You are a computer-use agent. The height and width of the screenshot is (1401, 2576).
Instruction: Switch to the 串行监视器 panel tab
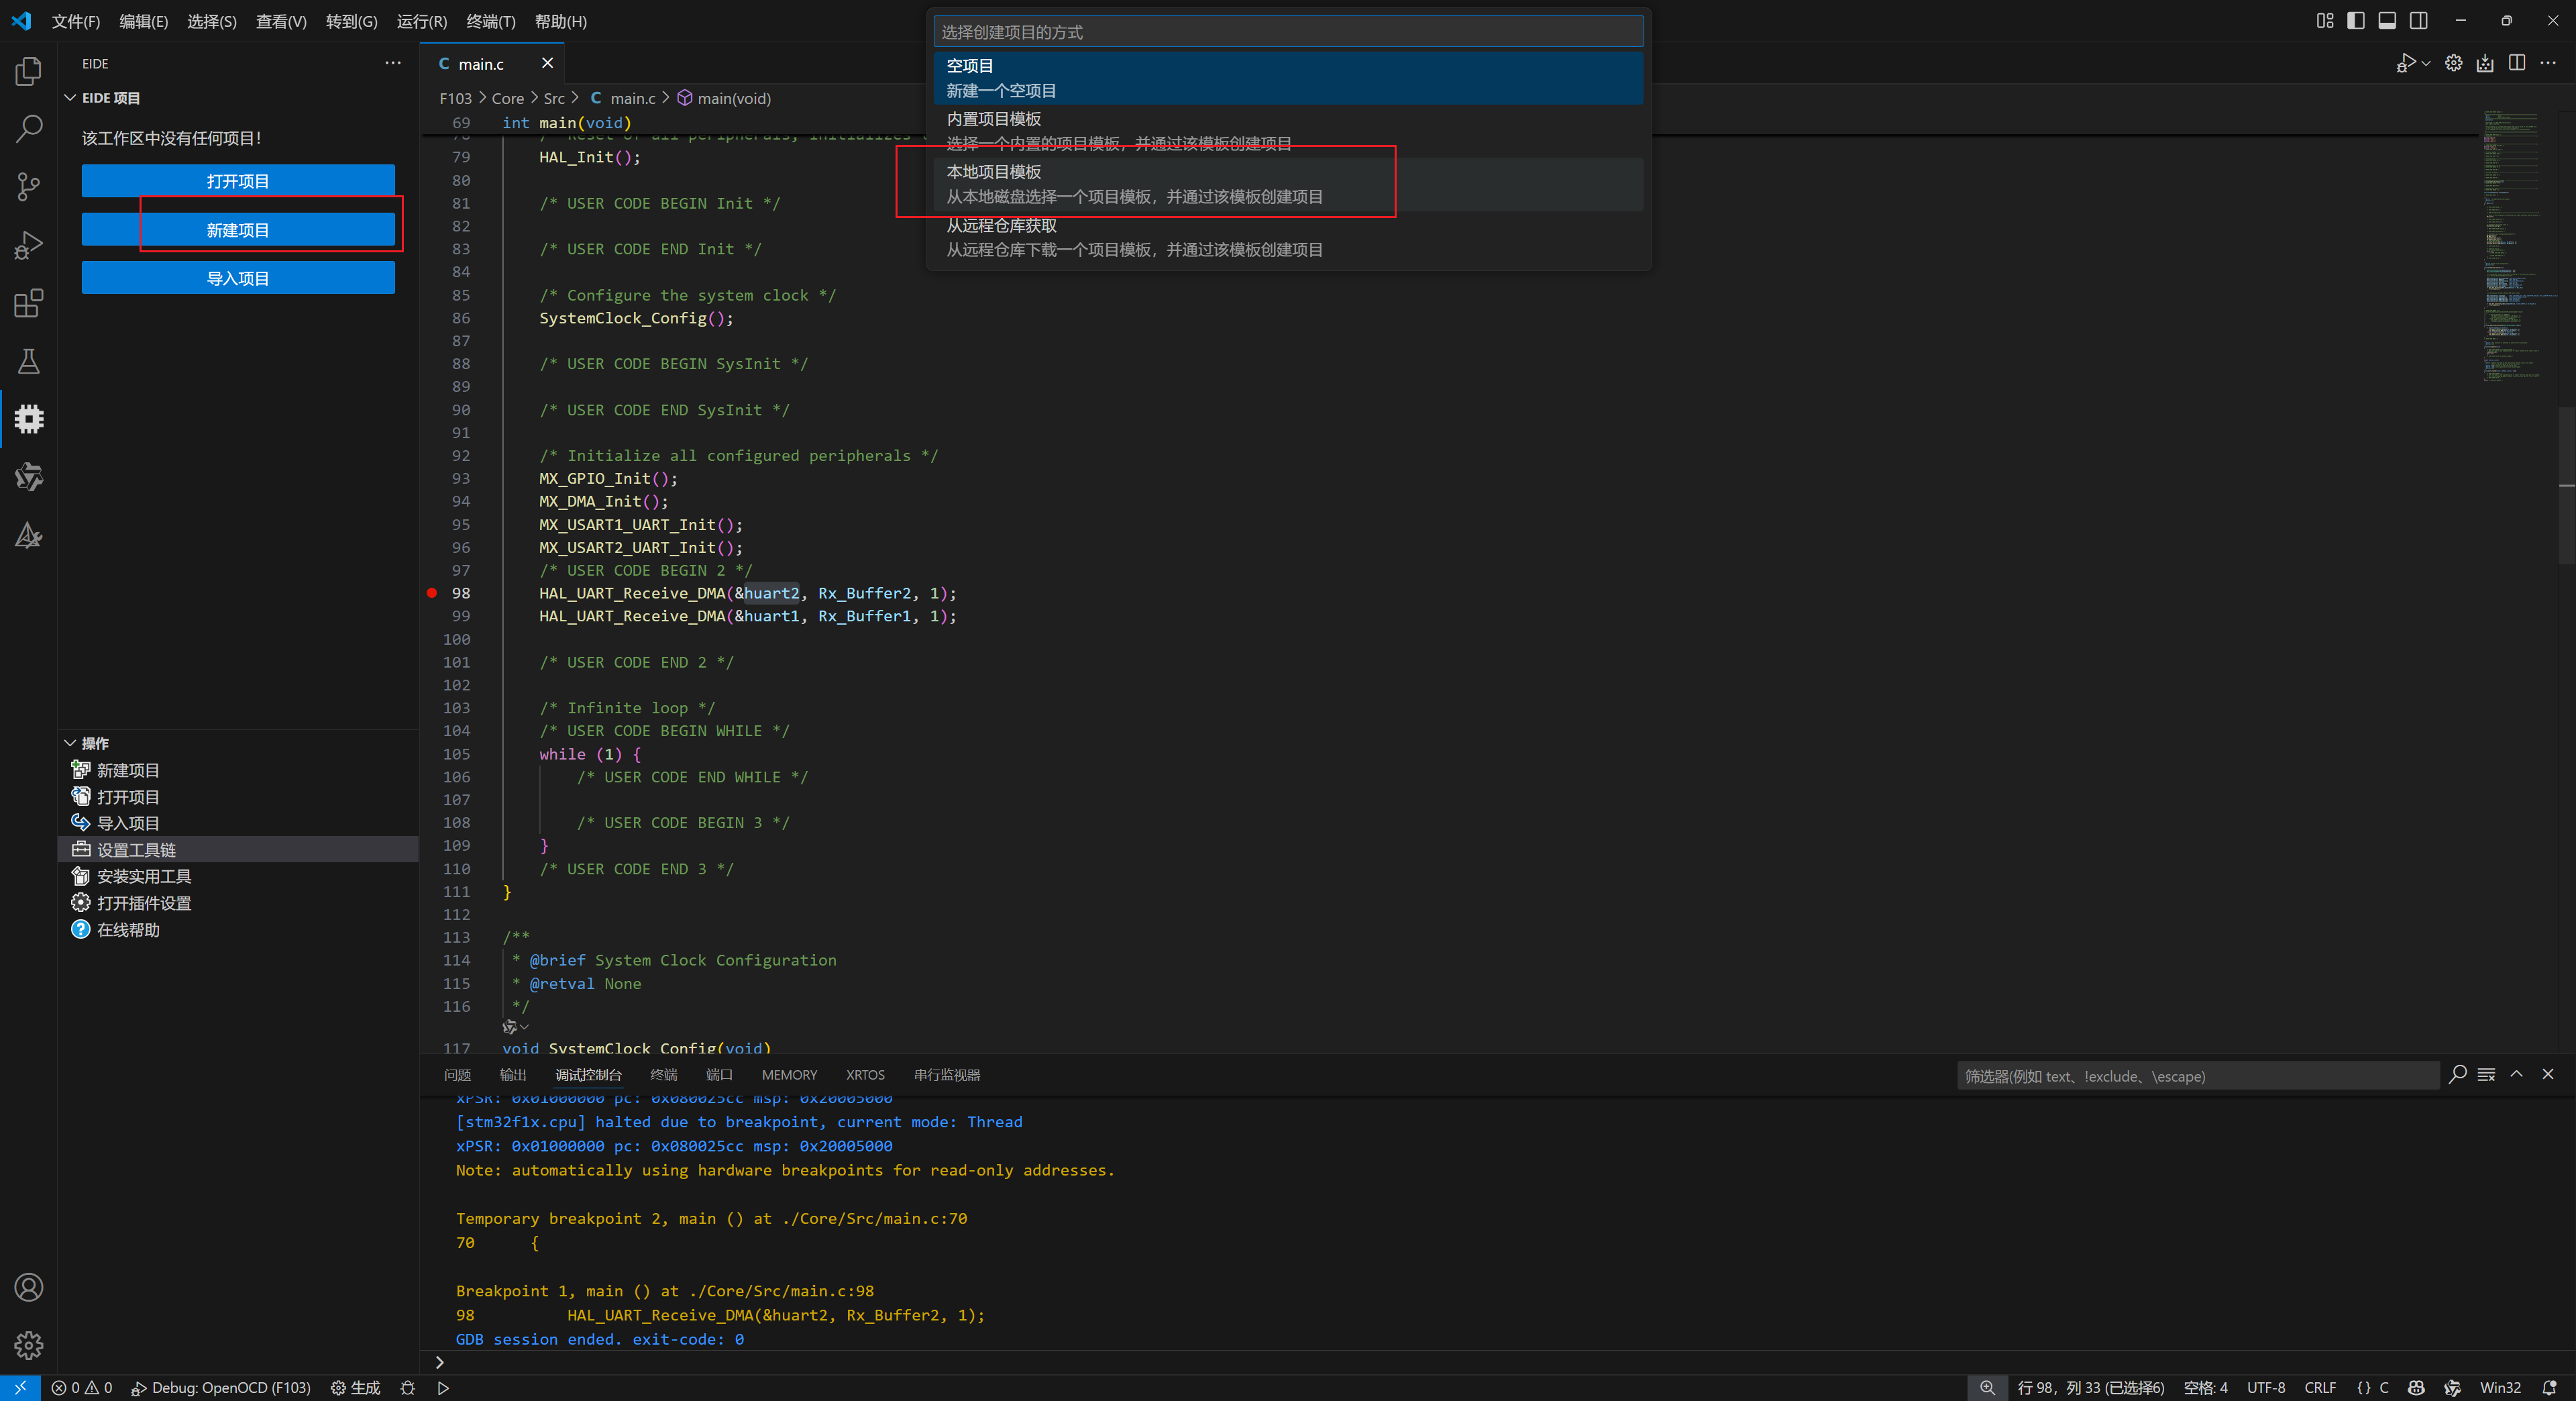(946, 1075)
